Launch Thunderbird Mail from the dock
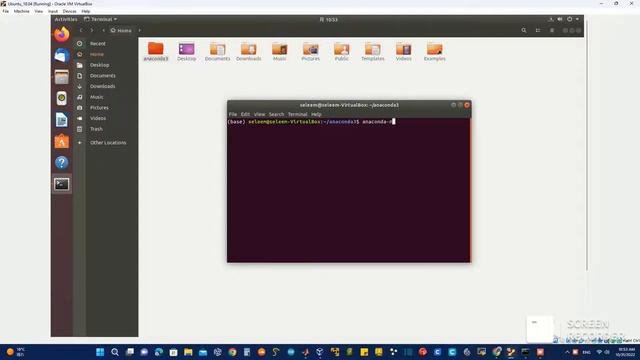This screenshot has width=640, height=360. 62,55
